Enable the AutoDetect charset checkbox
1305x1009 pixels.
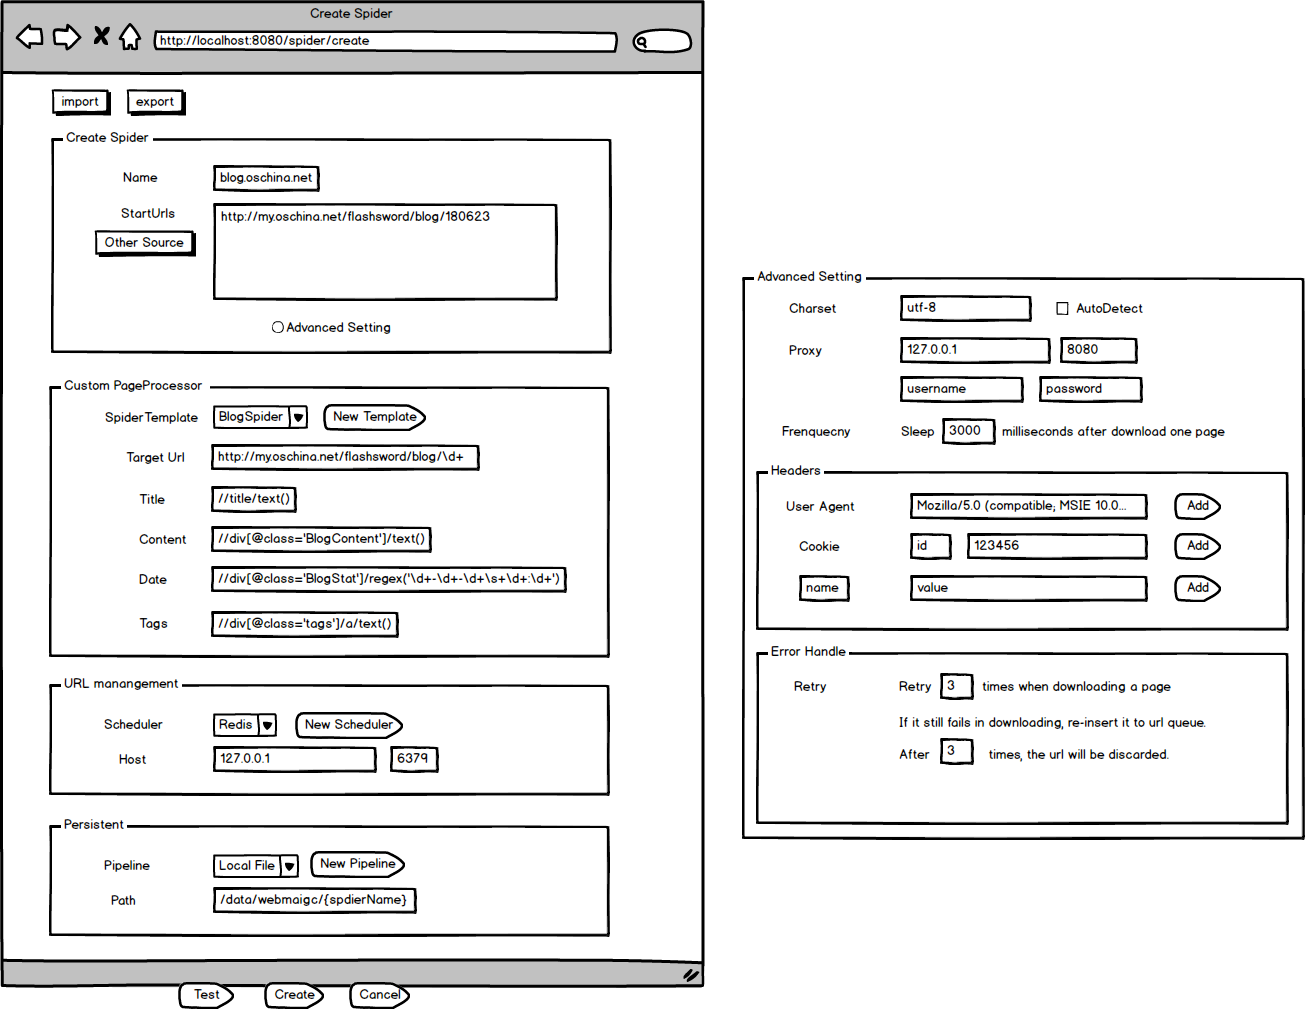pyautogui.click(x=1062, y=308)
